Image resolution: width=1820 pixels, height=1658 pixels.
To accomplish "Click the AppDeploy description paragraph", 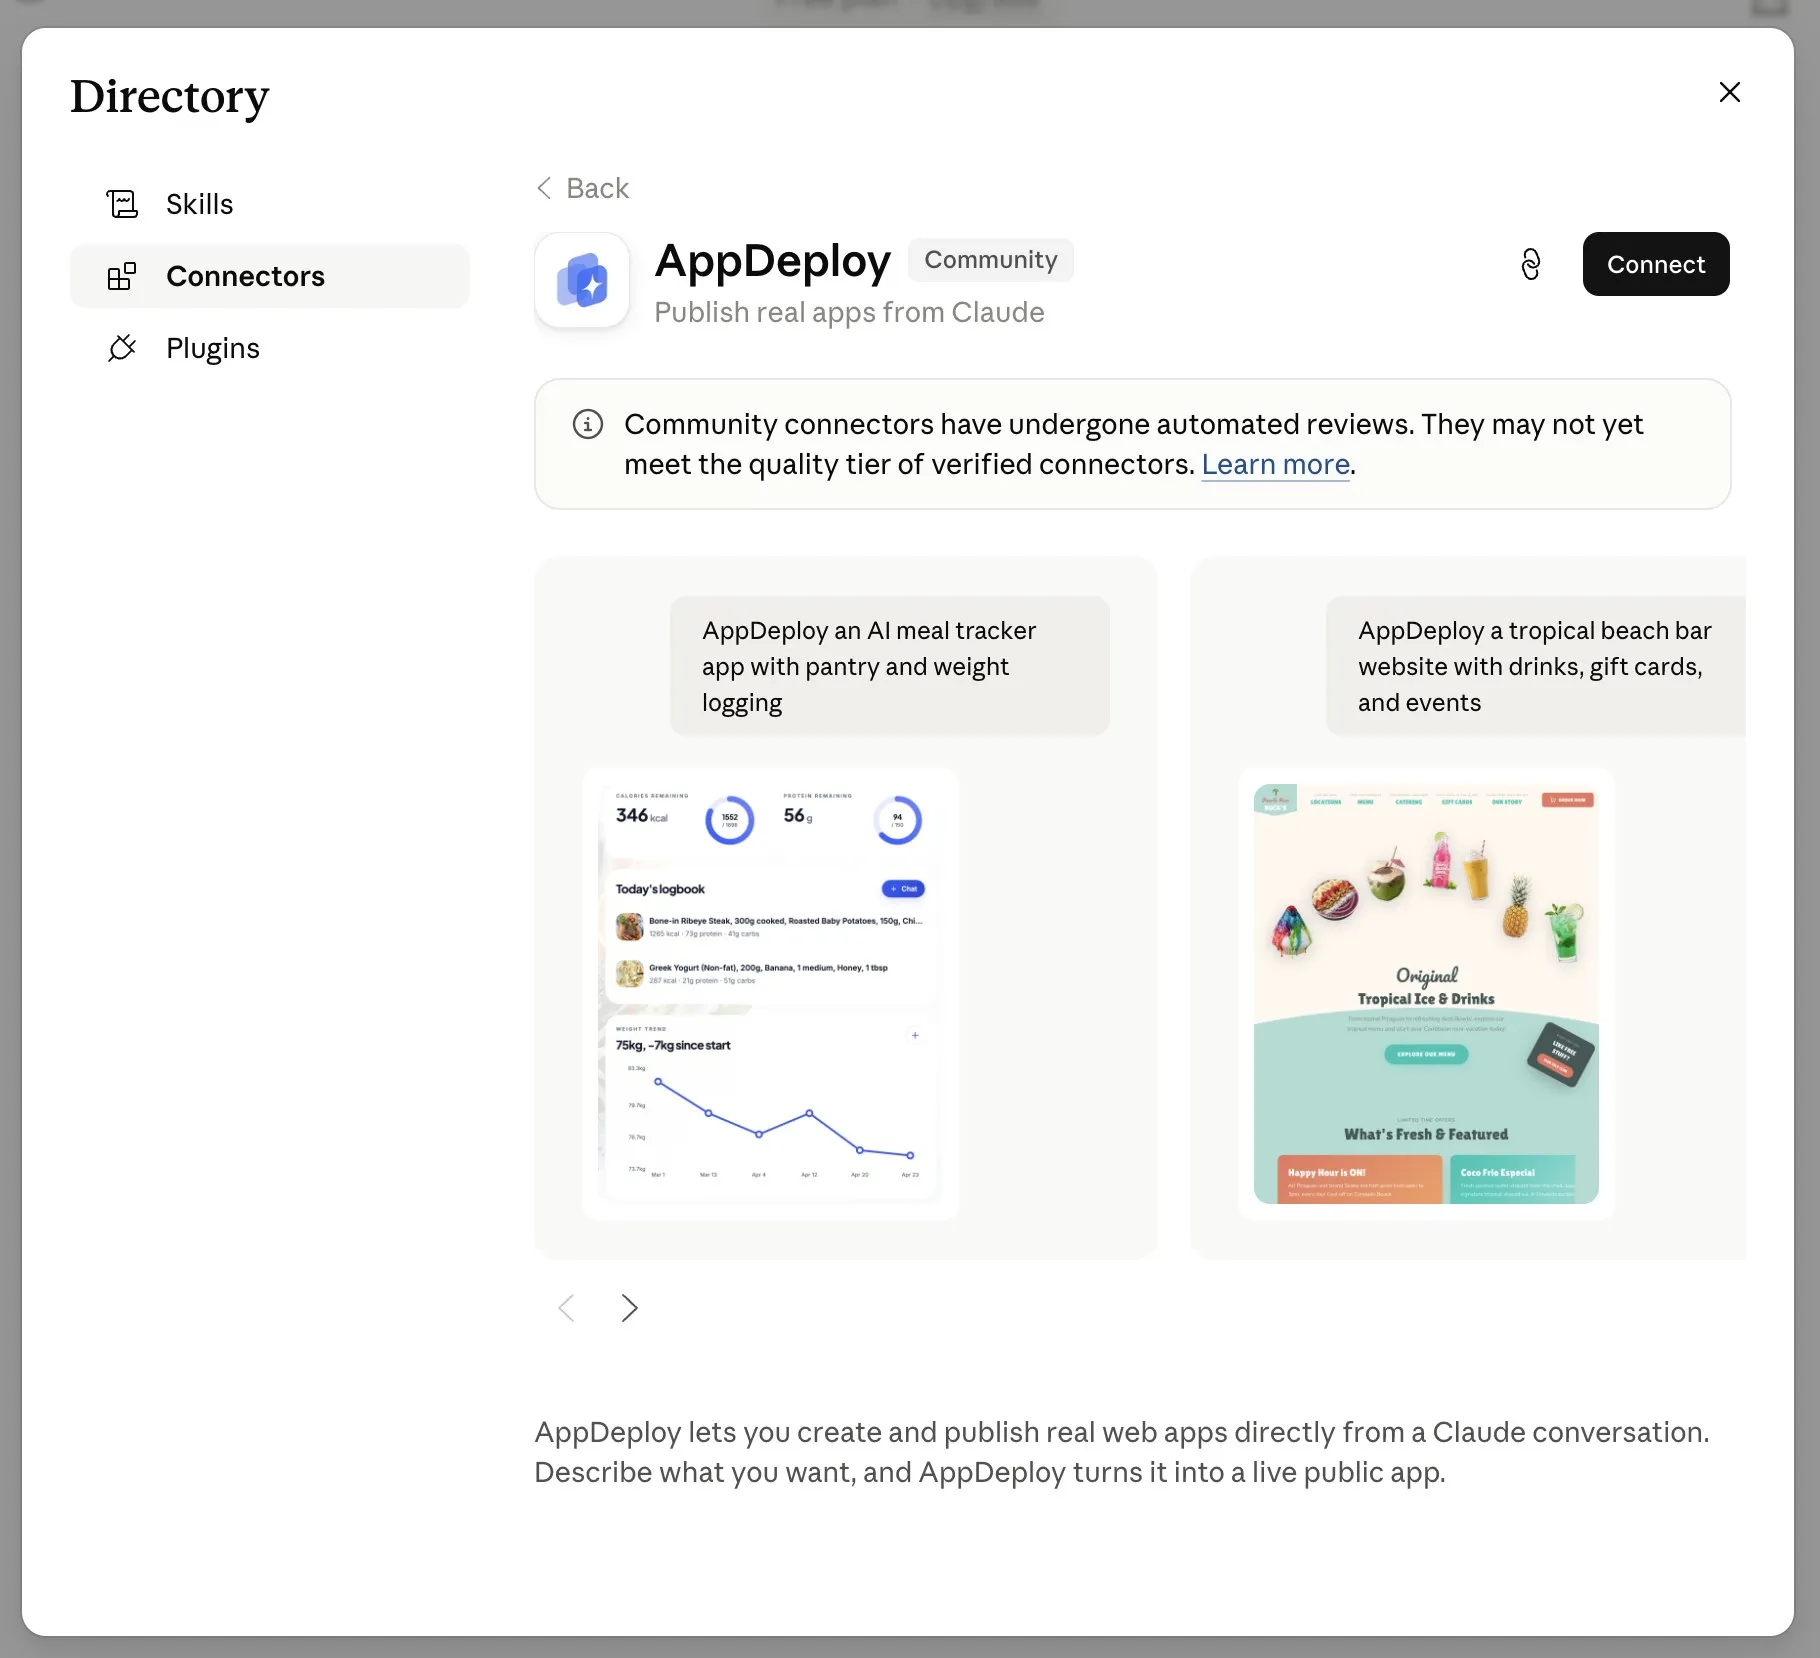I will tap(1122, 1452).
